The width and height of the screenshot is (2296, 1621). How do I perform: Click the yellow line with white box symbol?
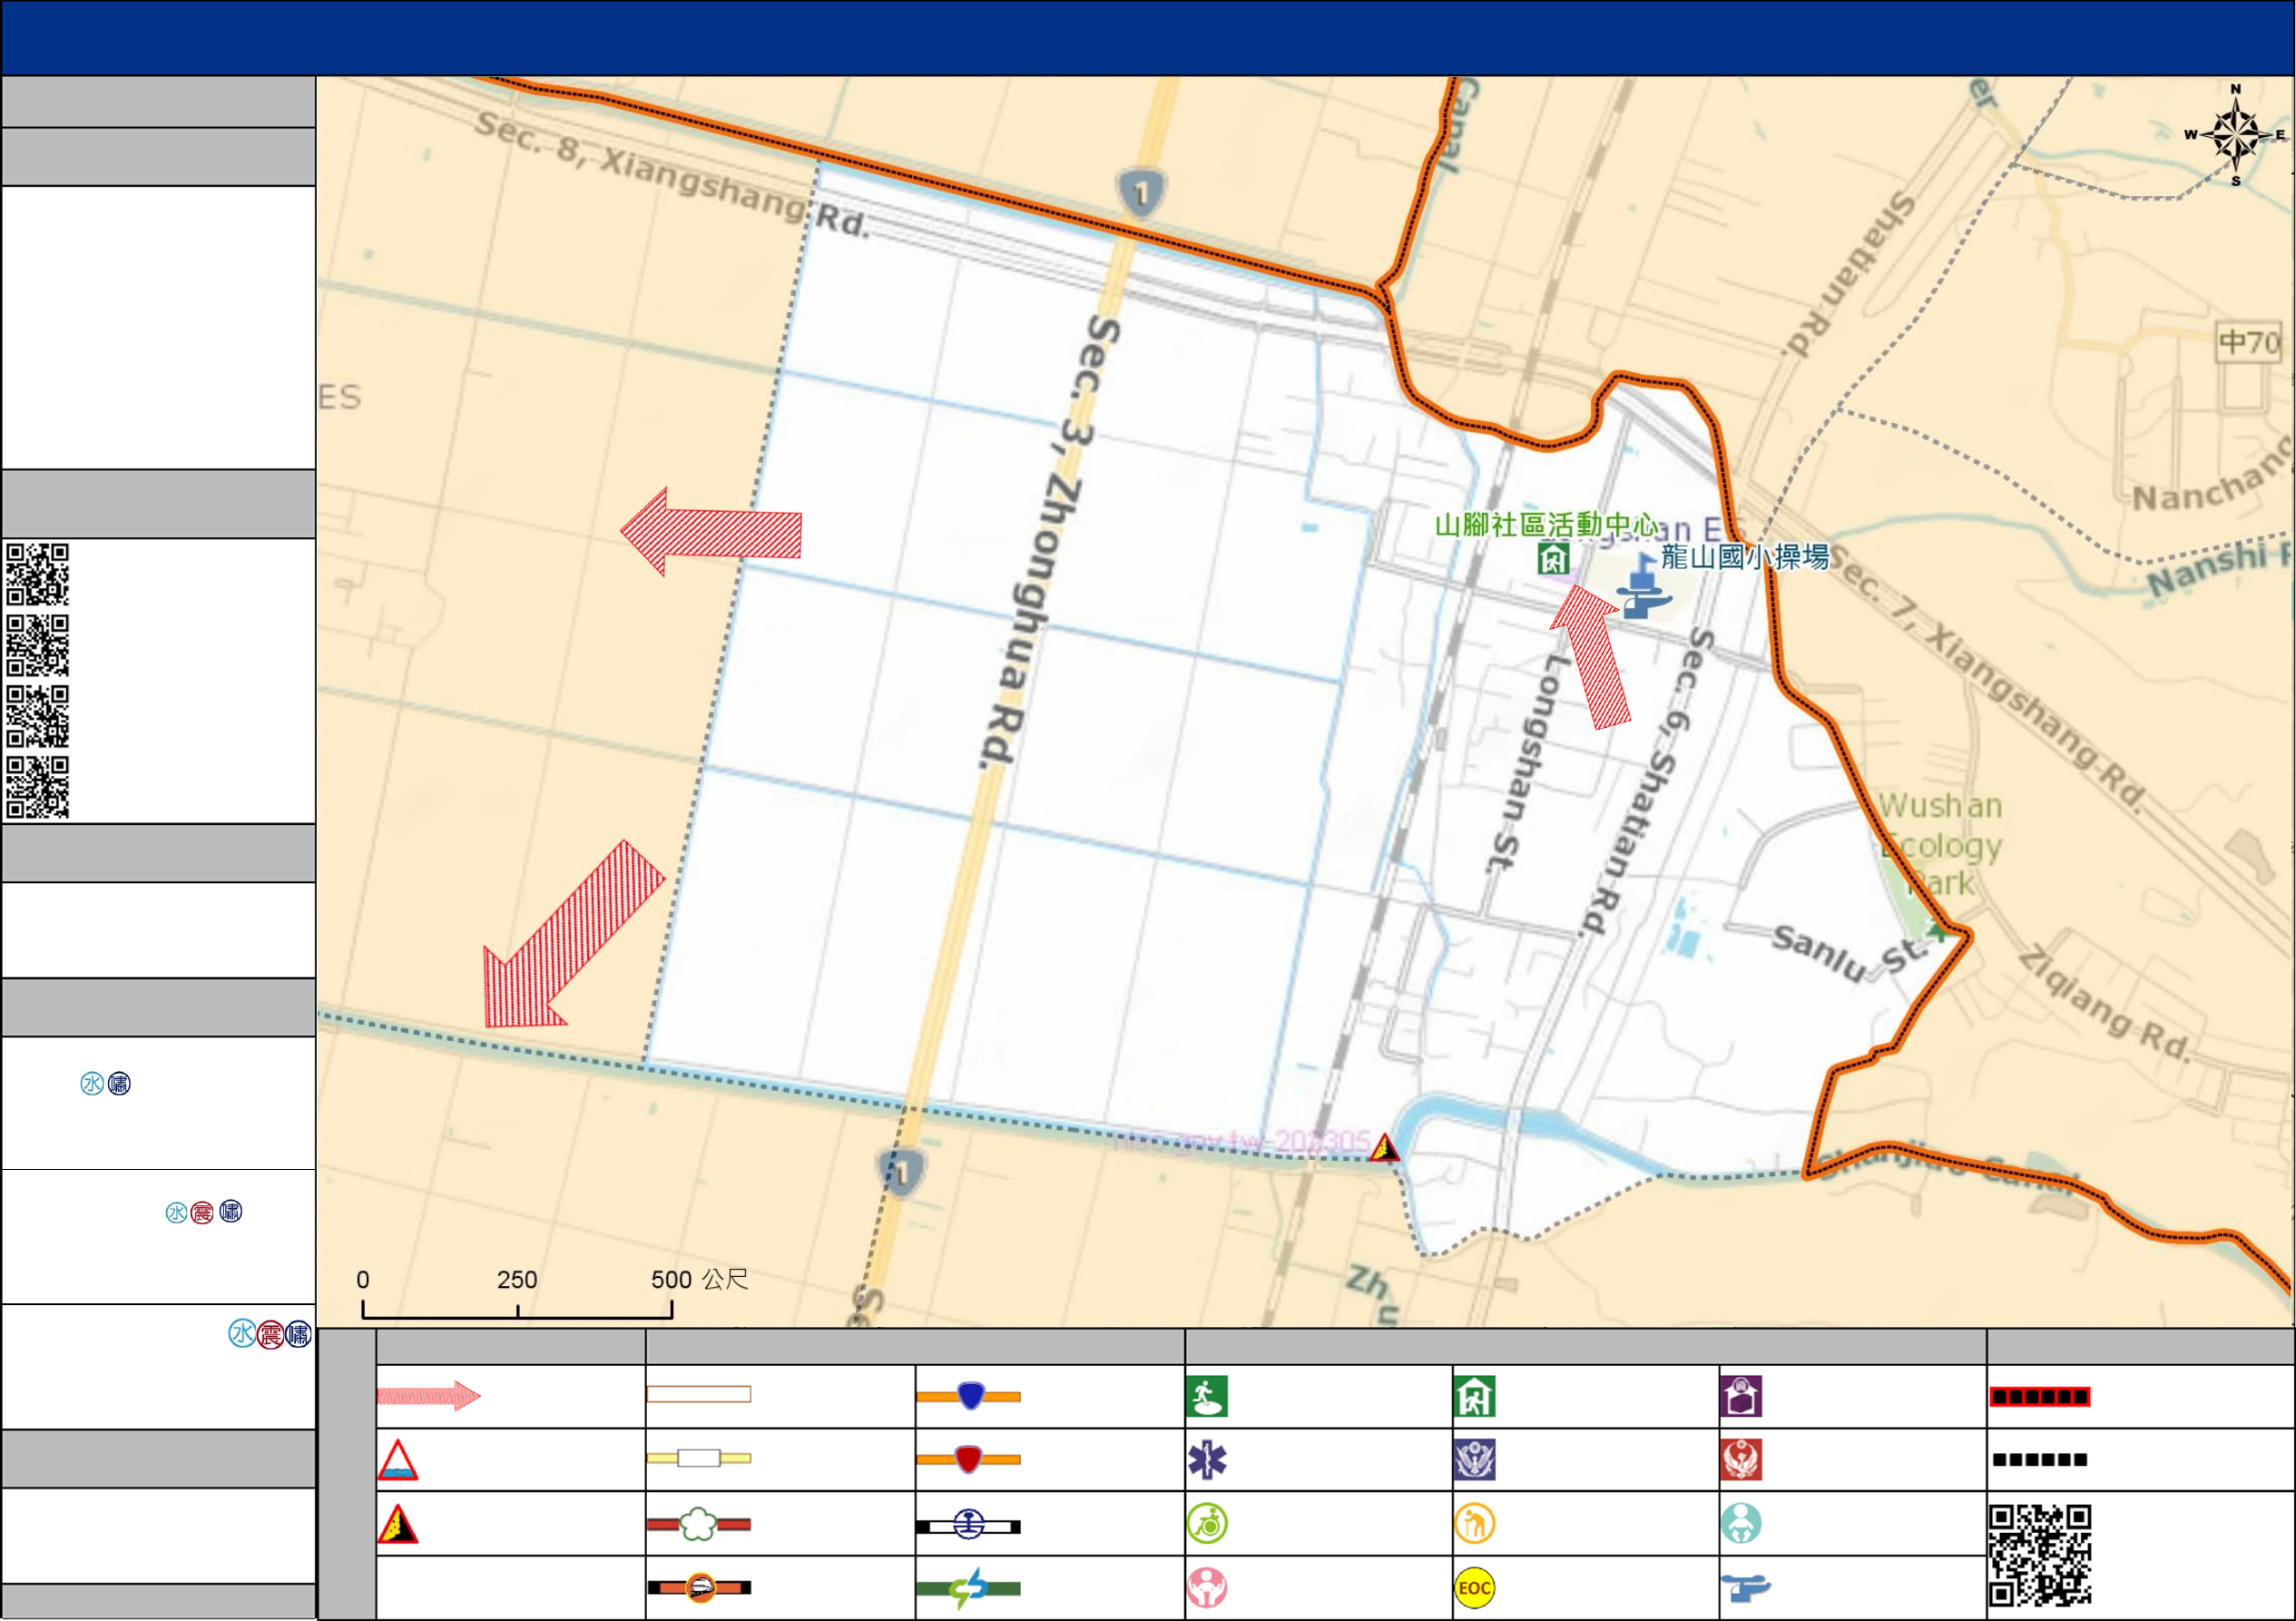[699, 1458]
